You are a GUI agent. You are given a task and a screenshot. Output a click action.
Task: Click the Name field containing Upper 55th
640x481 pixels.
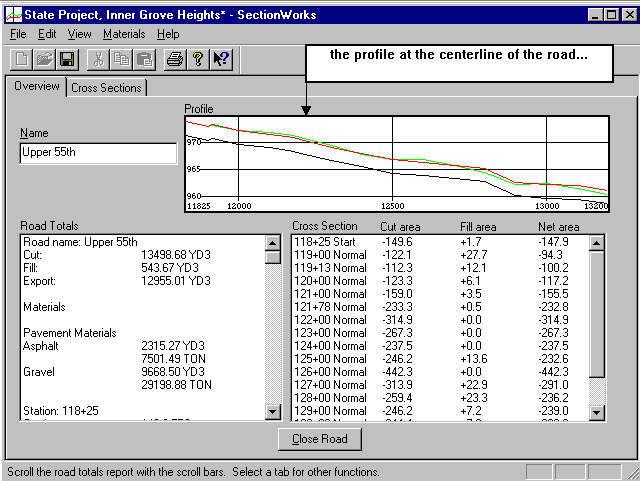coord(98,153)
